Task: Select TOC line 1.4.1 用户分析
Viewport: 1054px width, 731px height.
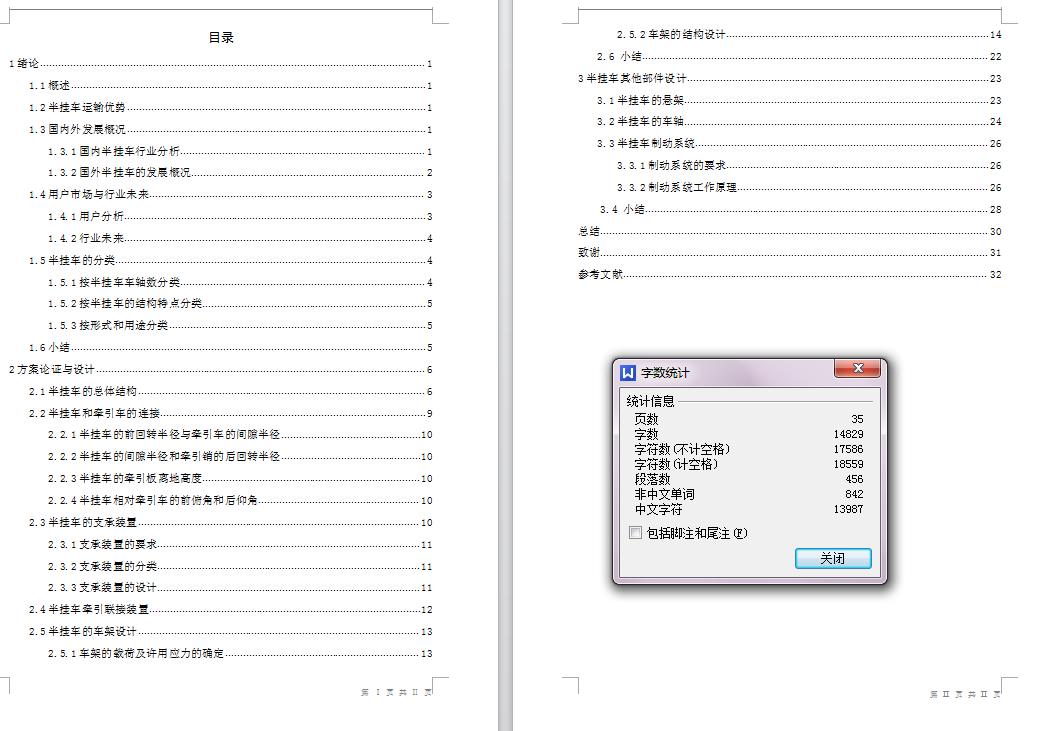Action: [240, 217]
